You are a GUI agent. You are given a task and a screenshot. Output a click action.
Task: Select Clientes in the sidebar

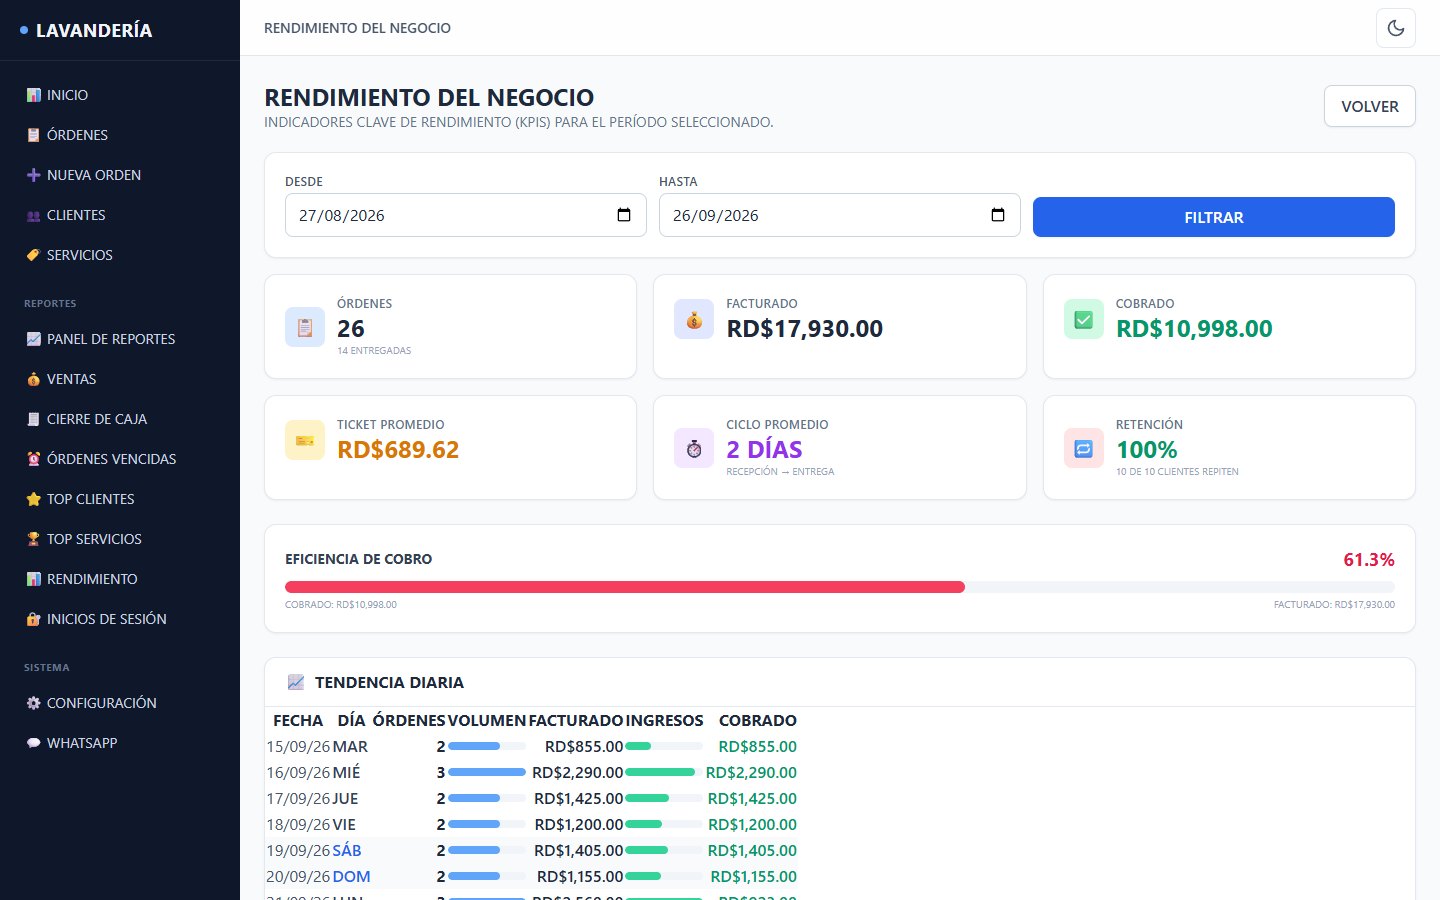click(x=120, y=215)
